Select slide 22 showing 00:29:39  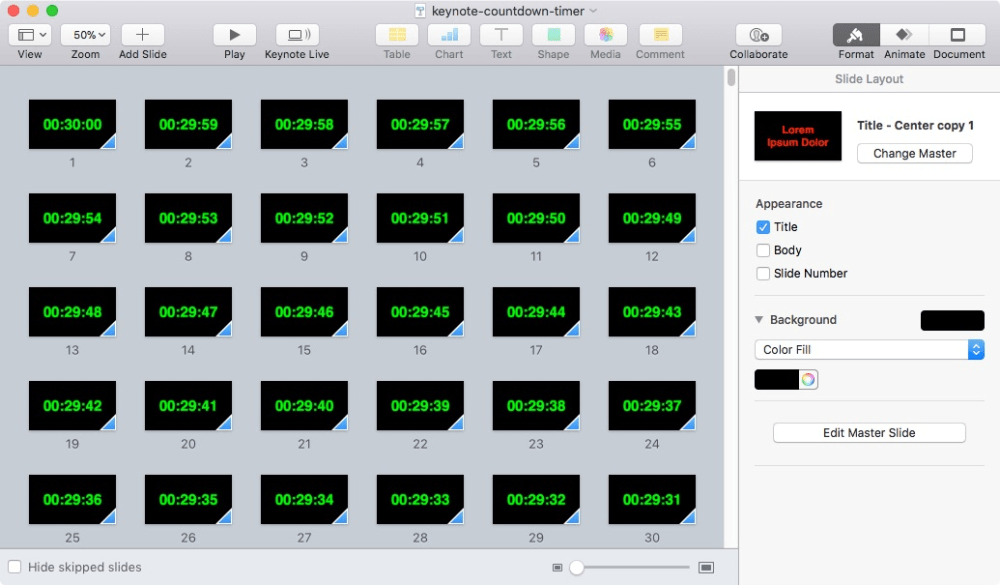pyautogui.click(x=420, y=405)
